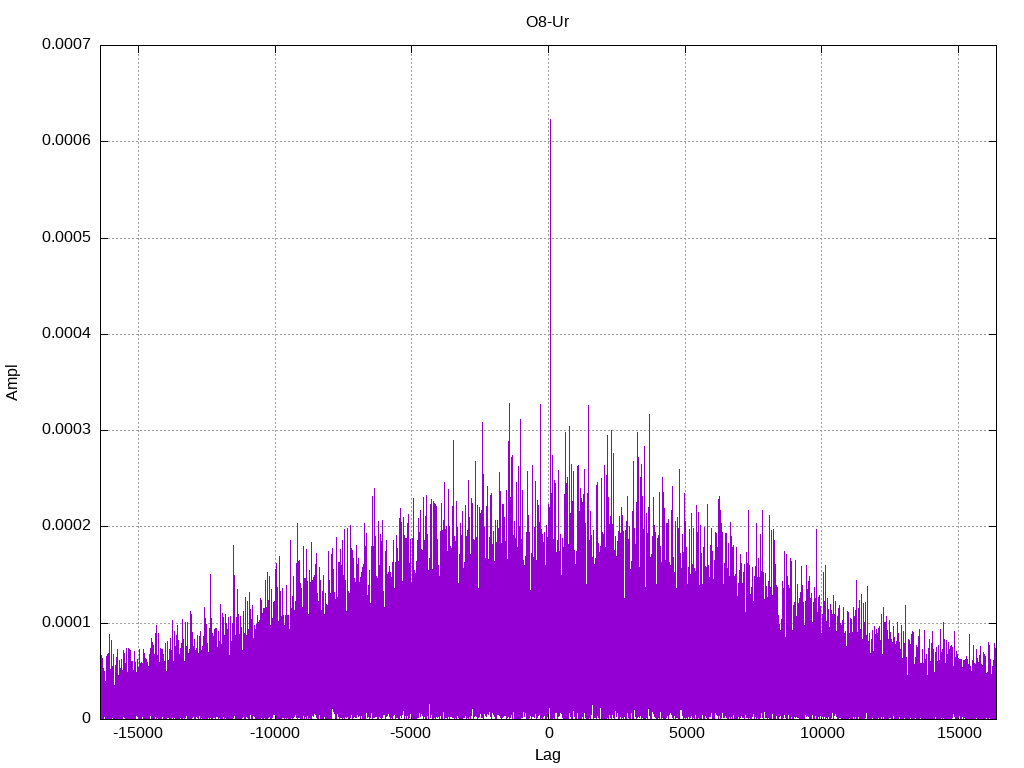Image resolution: width=1024 pixels, height=768 pixels.
Task: Click the chart title O8-Ur
Action: [547, 21]
